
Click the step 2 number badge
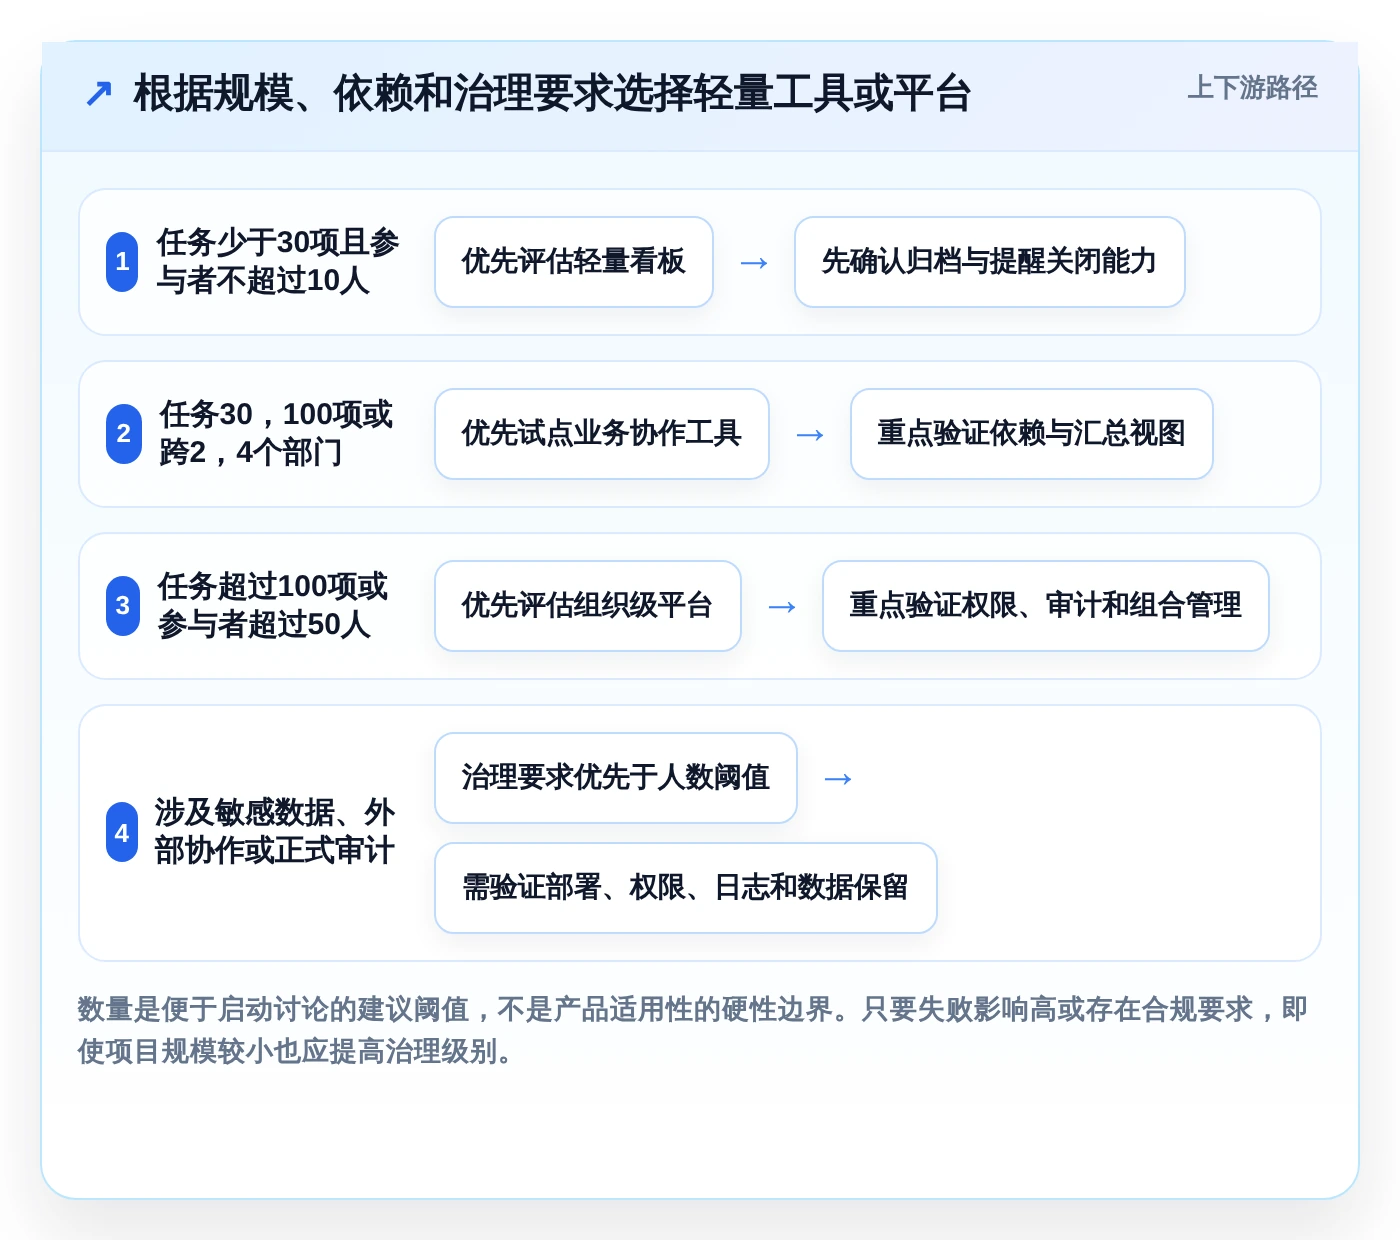[124, 434]
